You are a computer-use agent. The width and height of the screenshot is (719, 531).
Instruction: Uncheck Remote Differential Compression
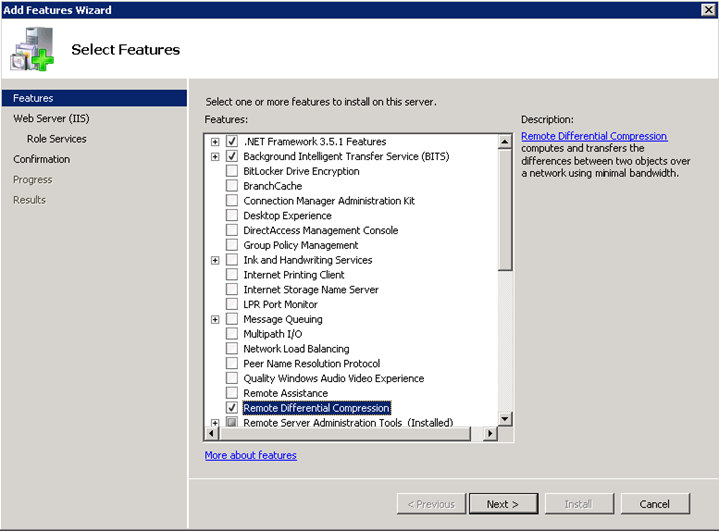(x=232, y=408)
